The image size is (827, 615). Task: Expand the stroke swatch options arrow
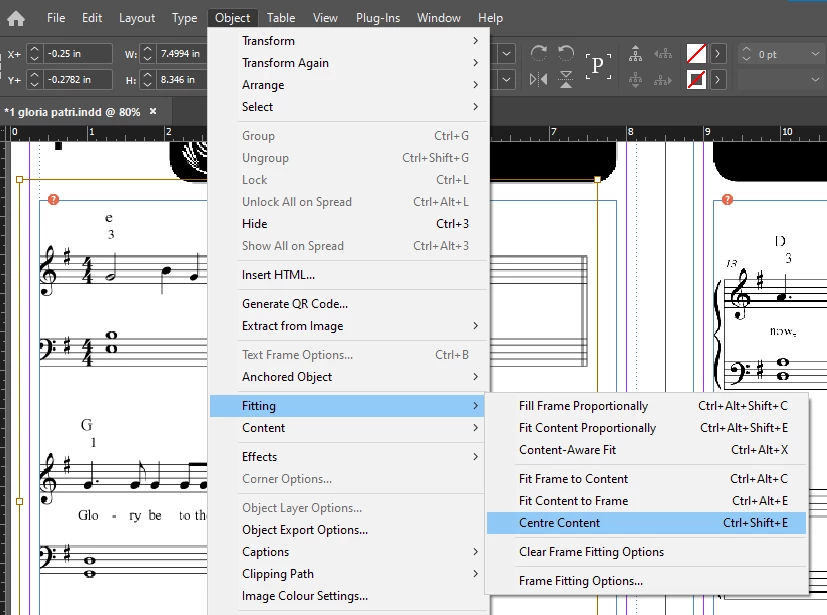(x=717, y=80)
